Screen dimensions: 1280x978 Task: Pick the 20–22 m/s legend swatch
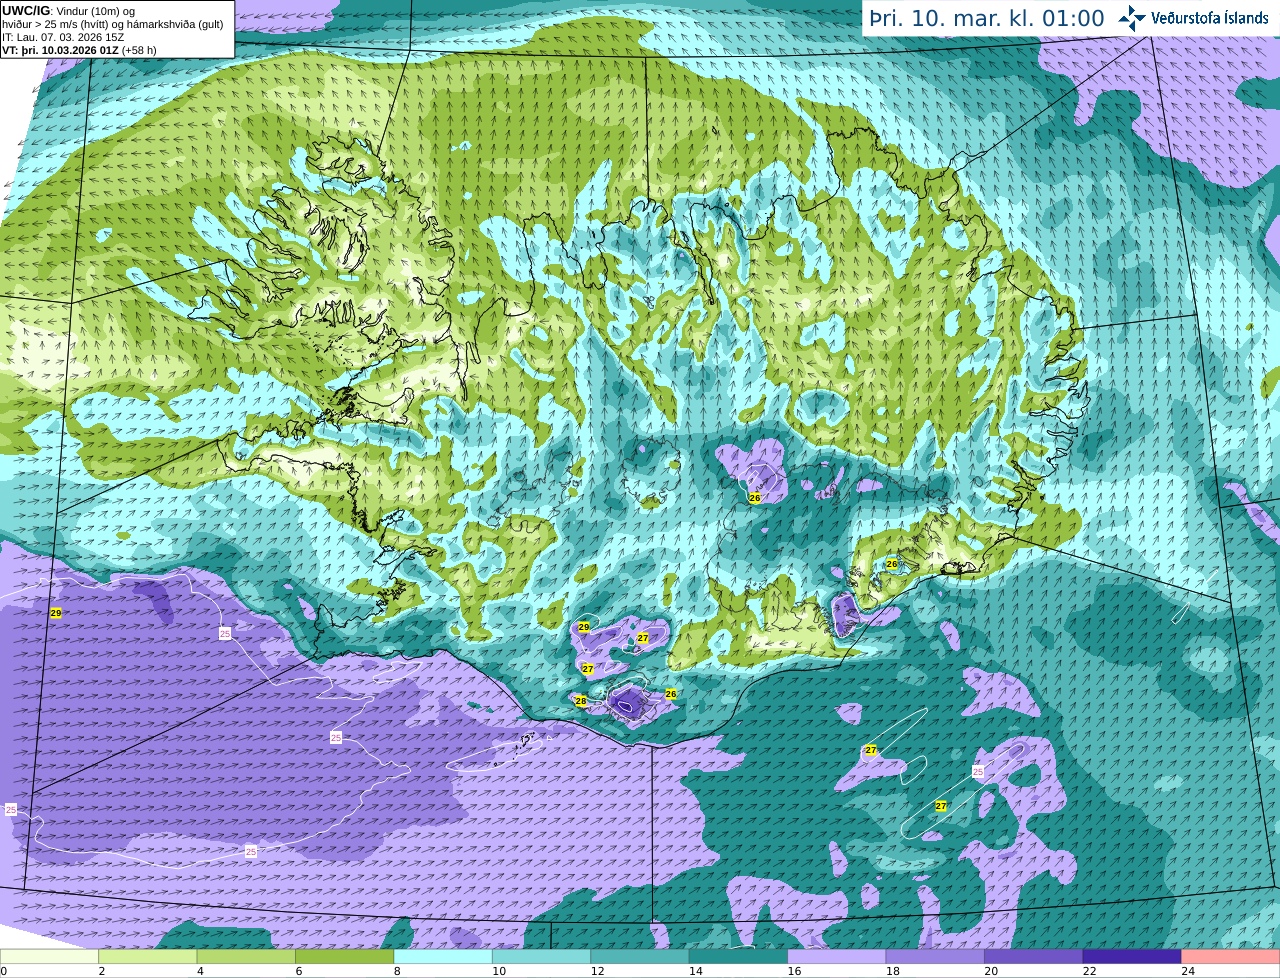click(x=1033, y=957)
